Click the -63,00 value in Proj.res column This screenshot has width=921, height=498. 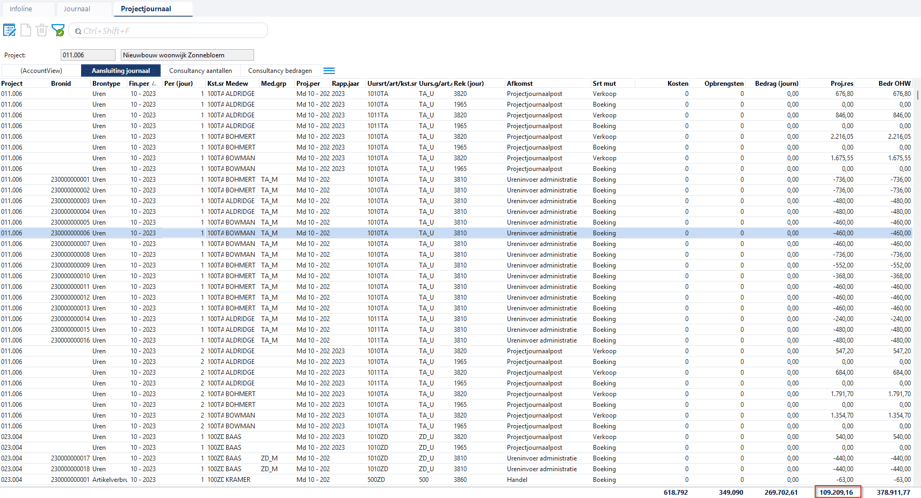pyautogui.click(x=845, y=480)
